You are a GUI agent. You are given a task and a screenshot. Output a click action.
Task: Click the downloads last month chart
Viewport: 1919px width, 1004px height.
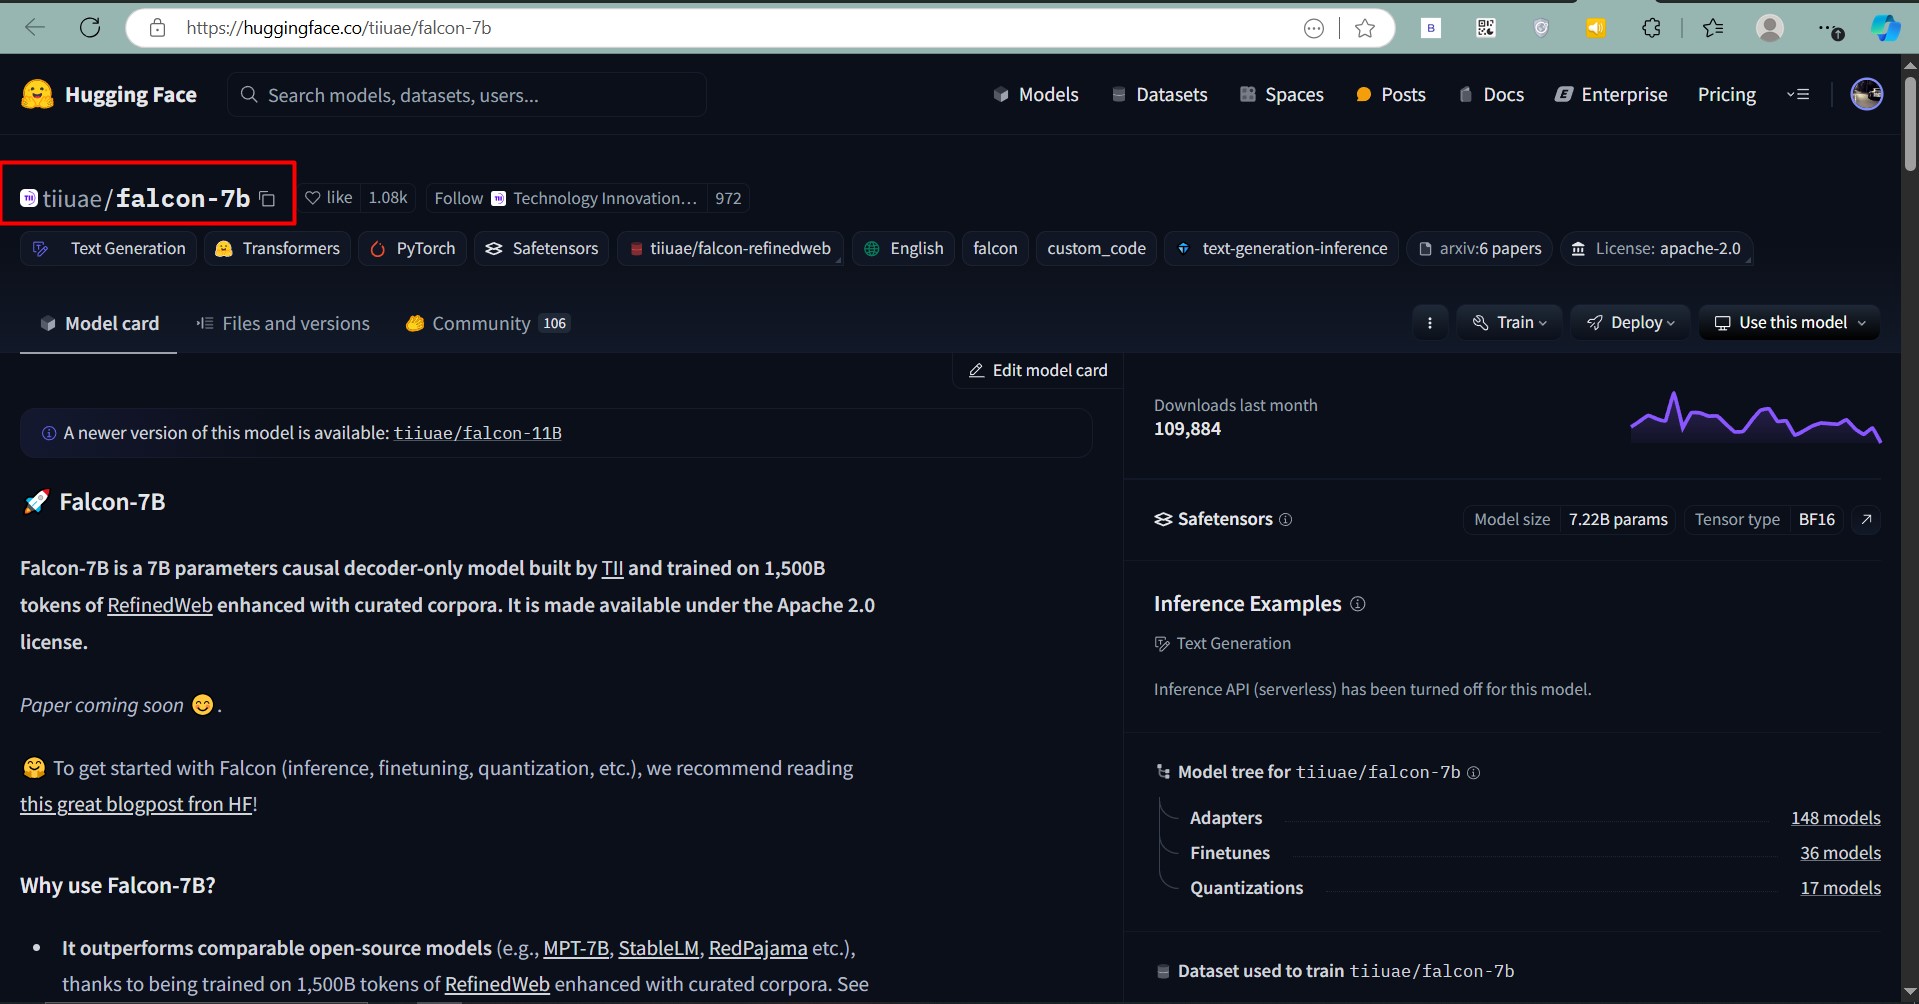pos(1756,417)
